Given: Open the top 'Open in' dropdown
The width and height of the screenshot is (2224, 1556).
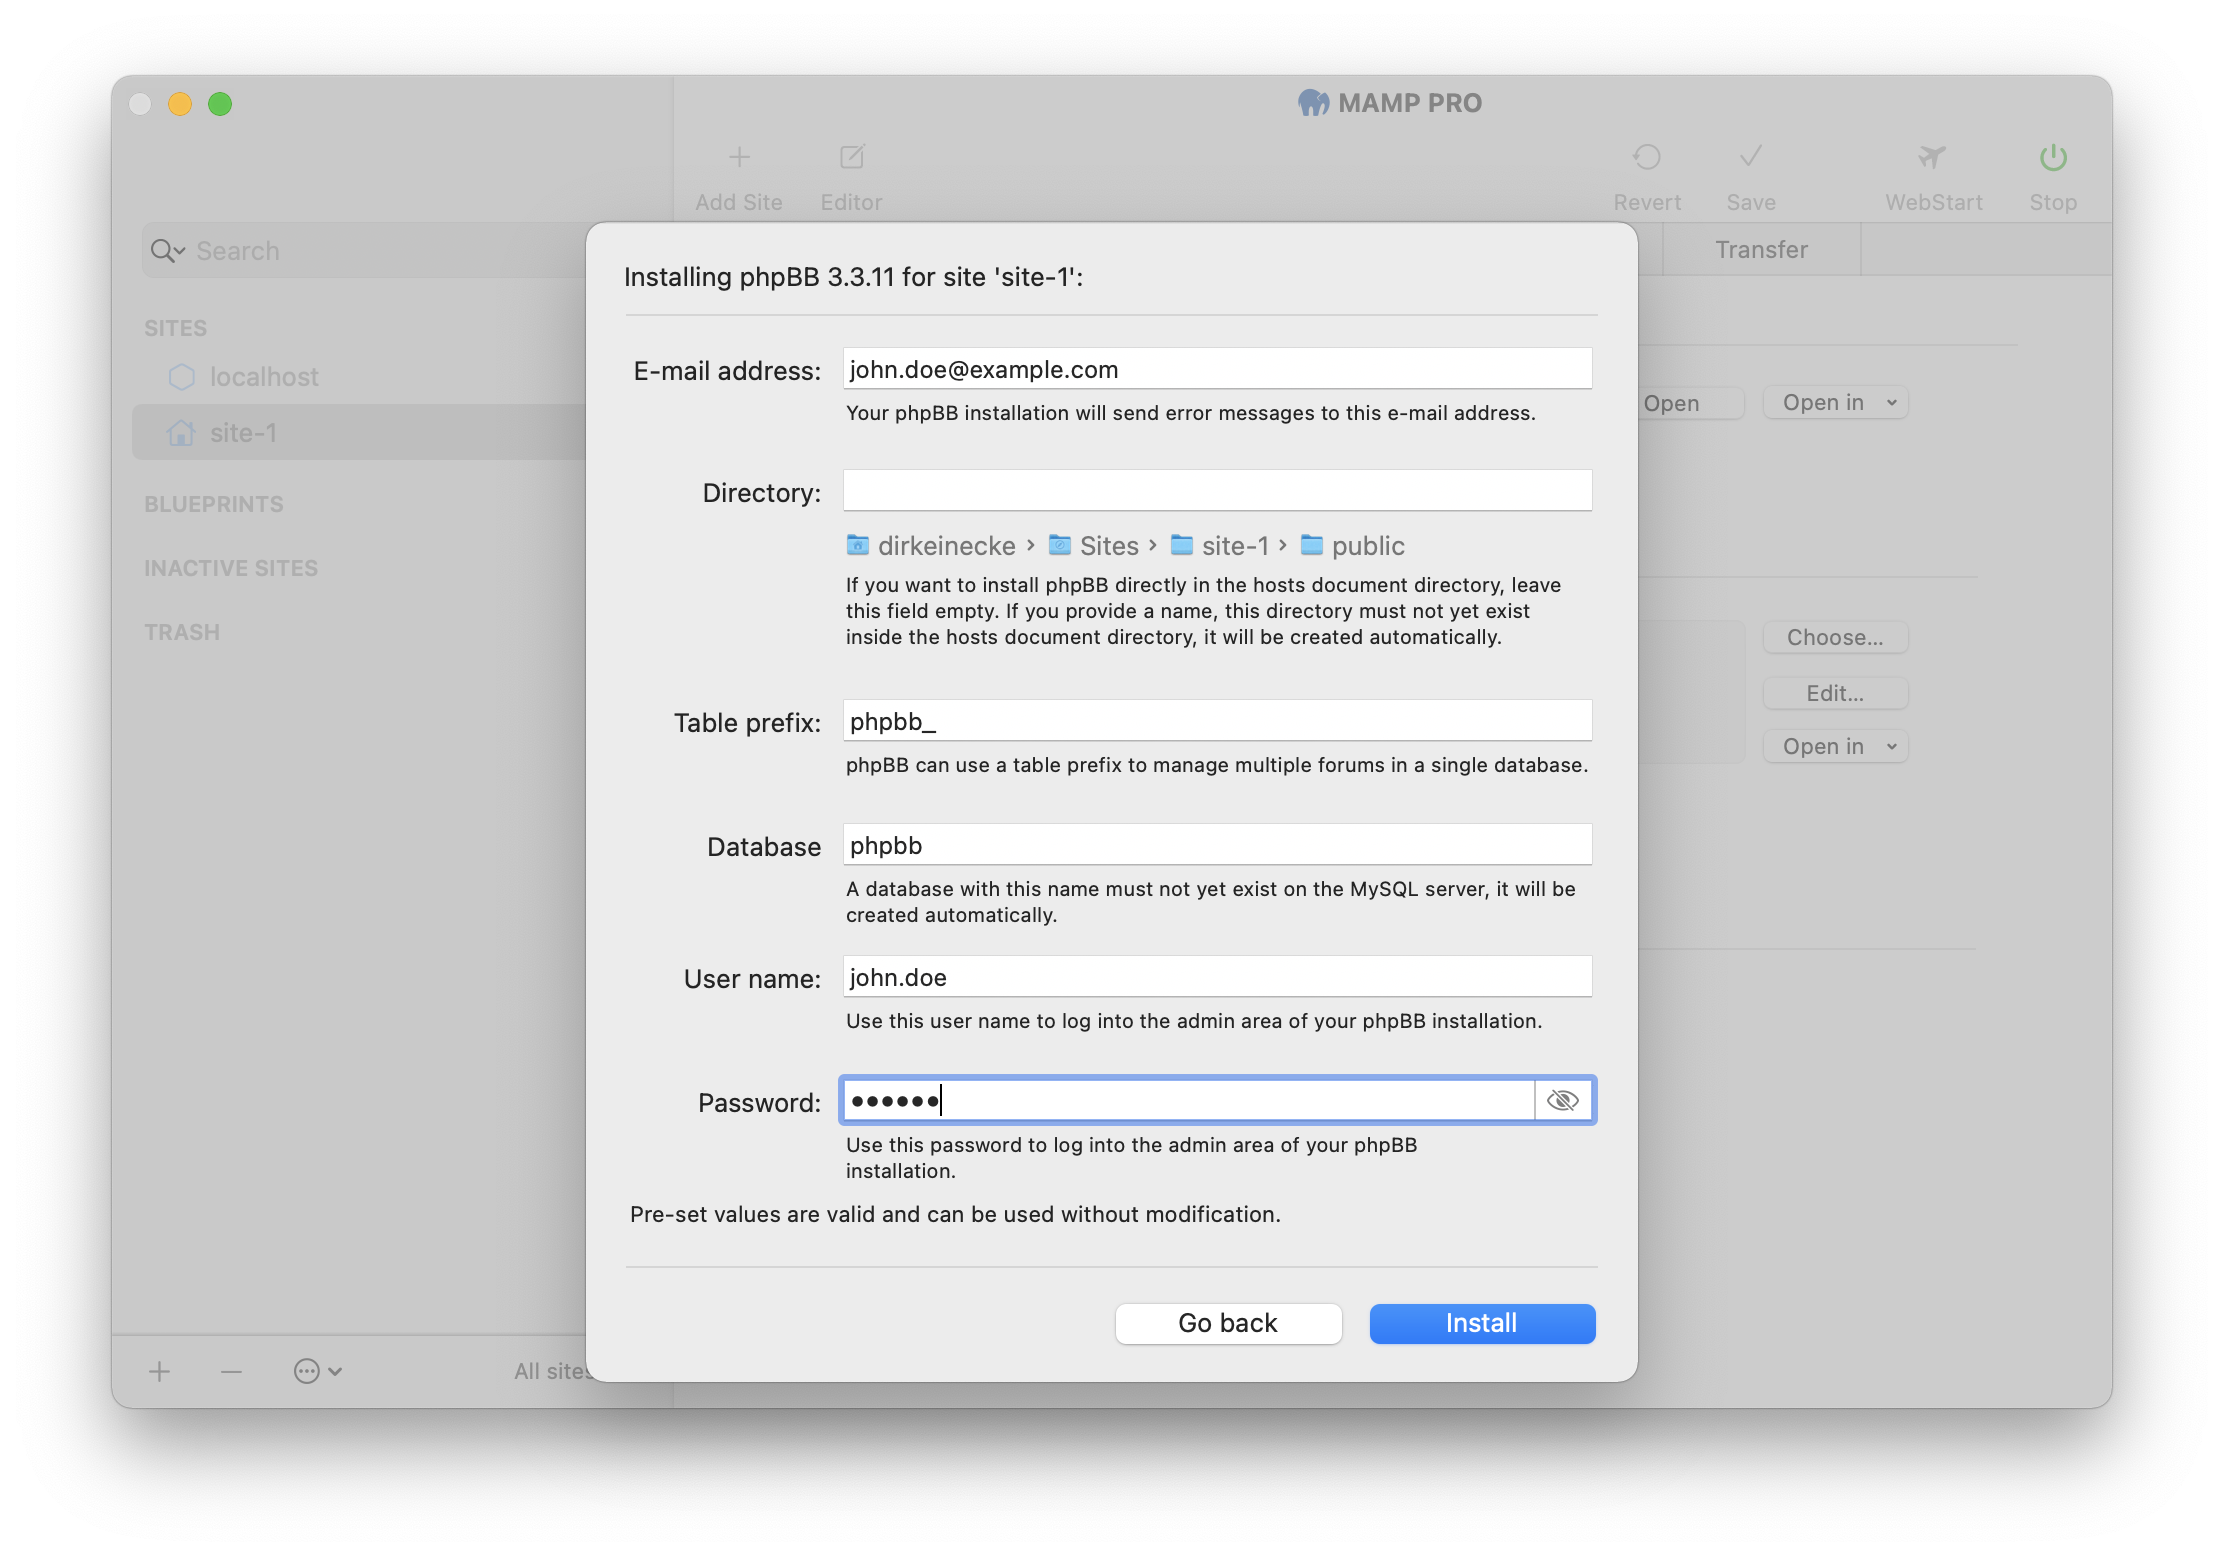Looking at the screenshot, I should click(1835, 403).
